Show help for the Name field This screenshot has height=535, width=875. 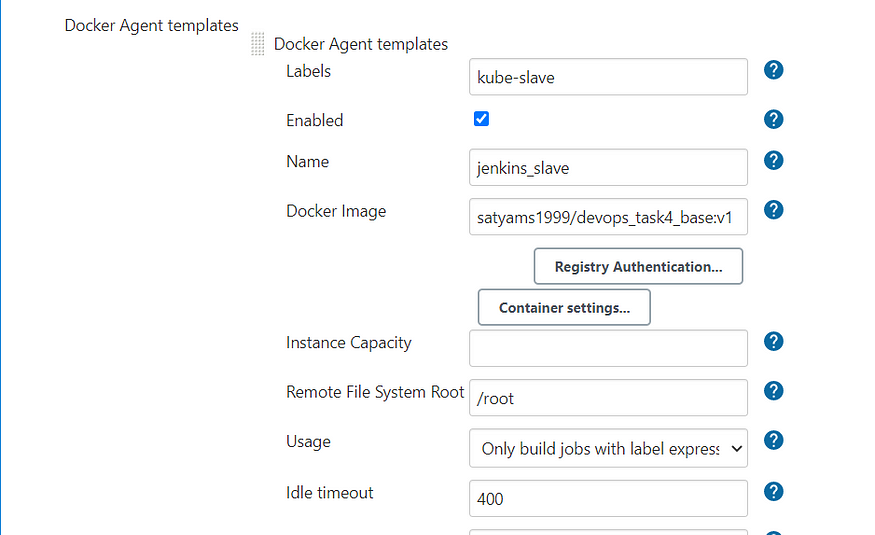click(773, 161)
